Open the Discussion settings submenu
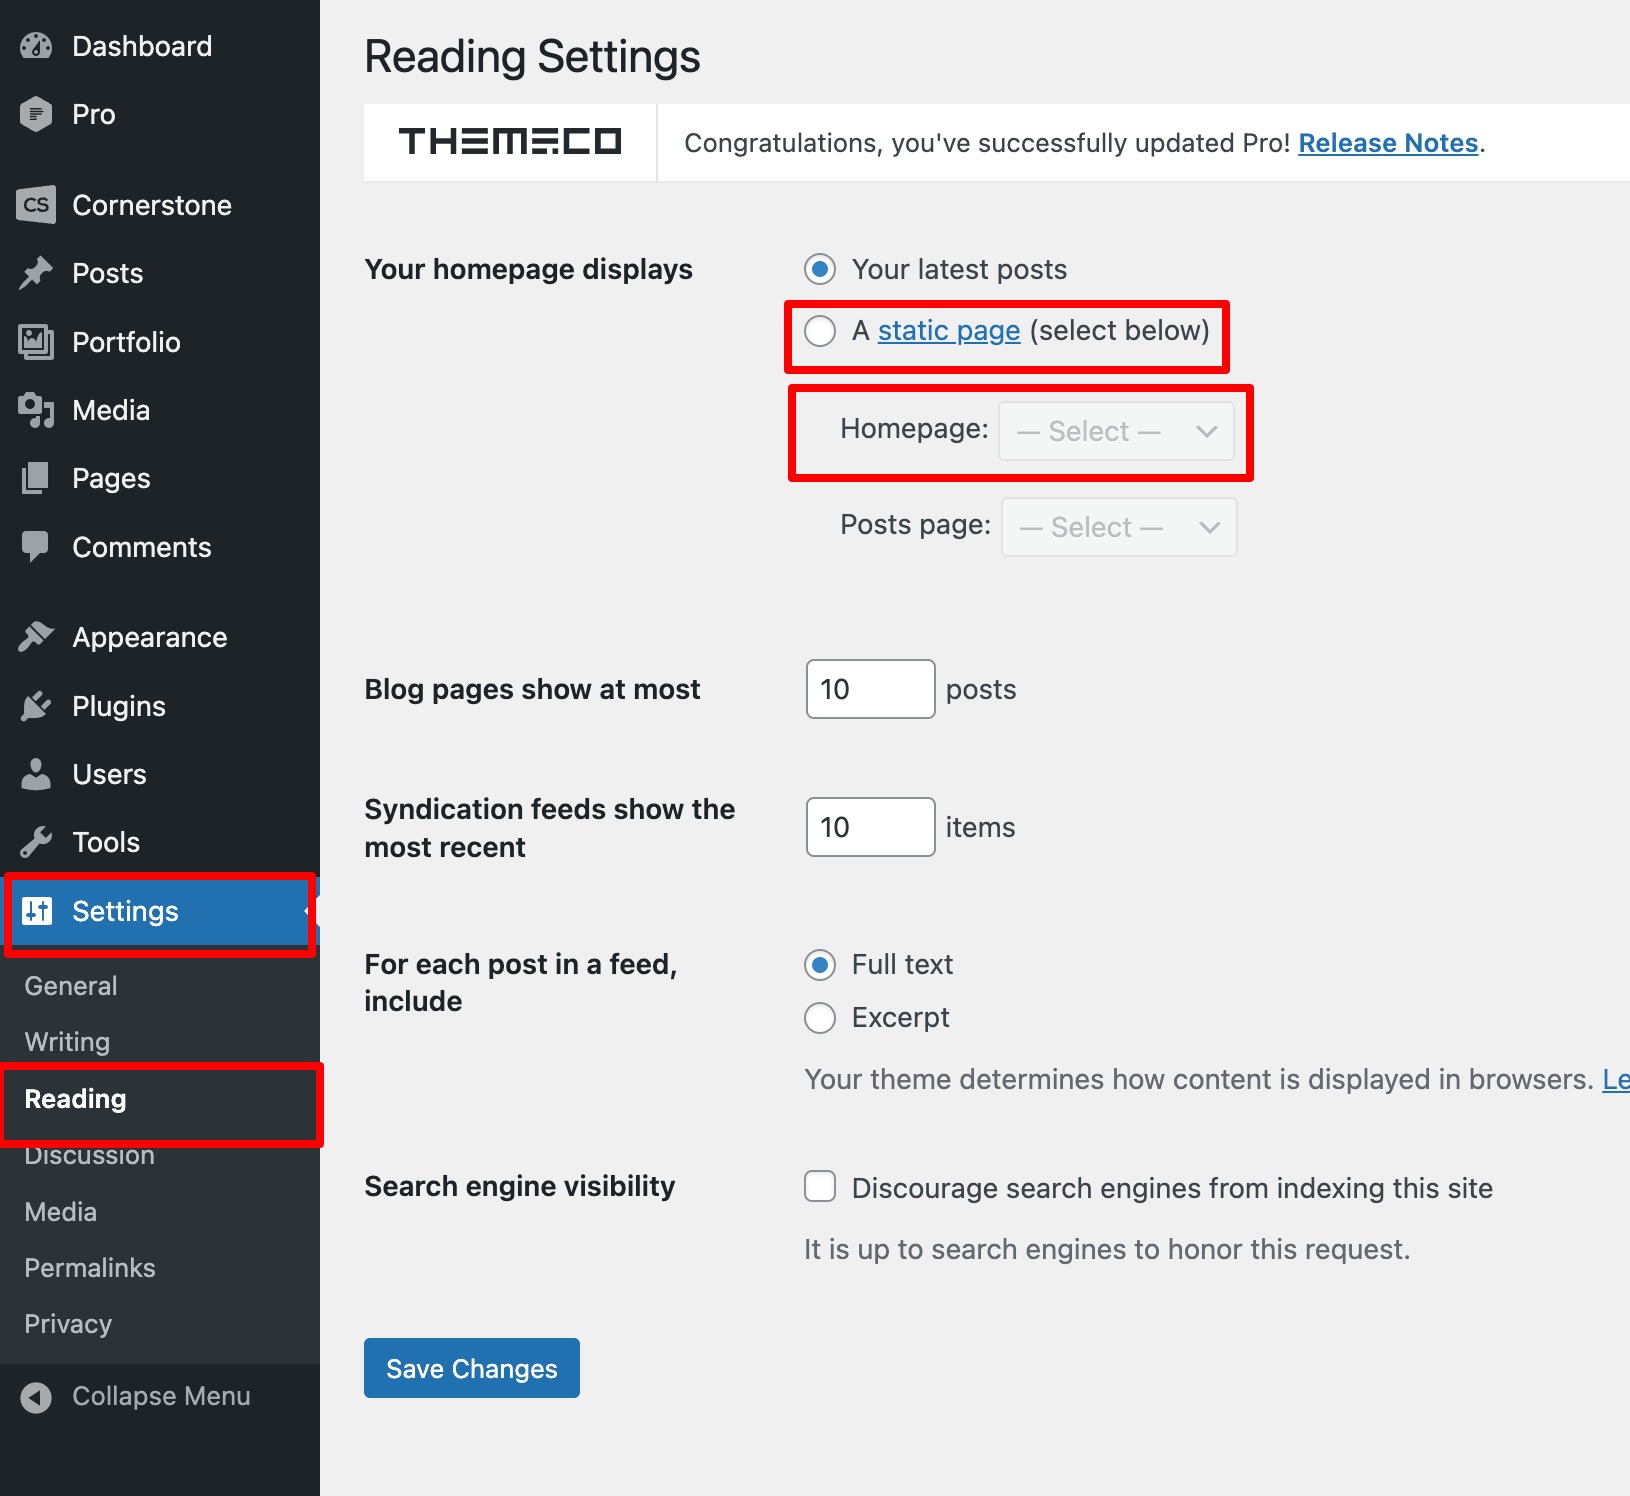Screen dimensions: 1630x1496 [x=90, y=1157]
